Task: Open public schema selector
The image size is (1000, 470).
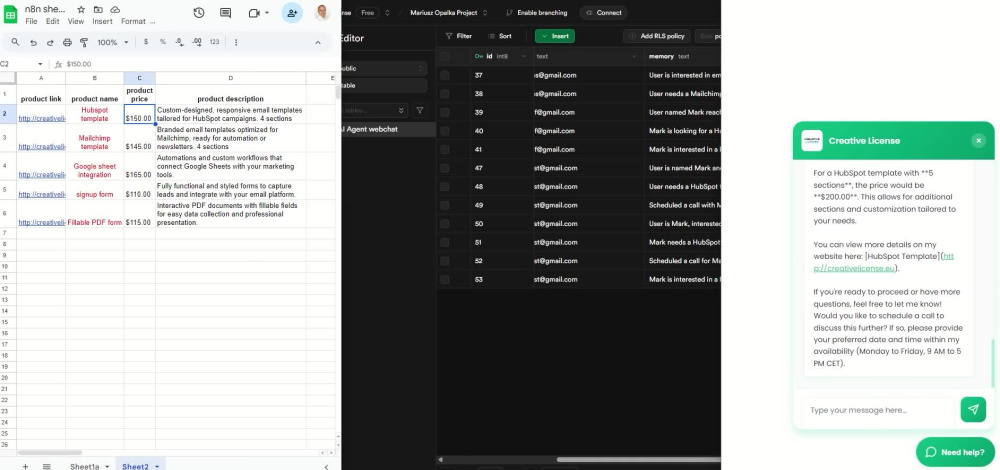Action: click(383, 68)
